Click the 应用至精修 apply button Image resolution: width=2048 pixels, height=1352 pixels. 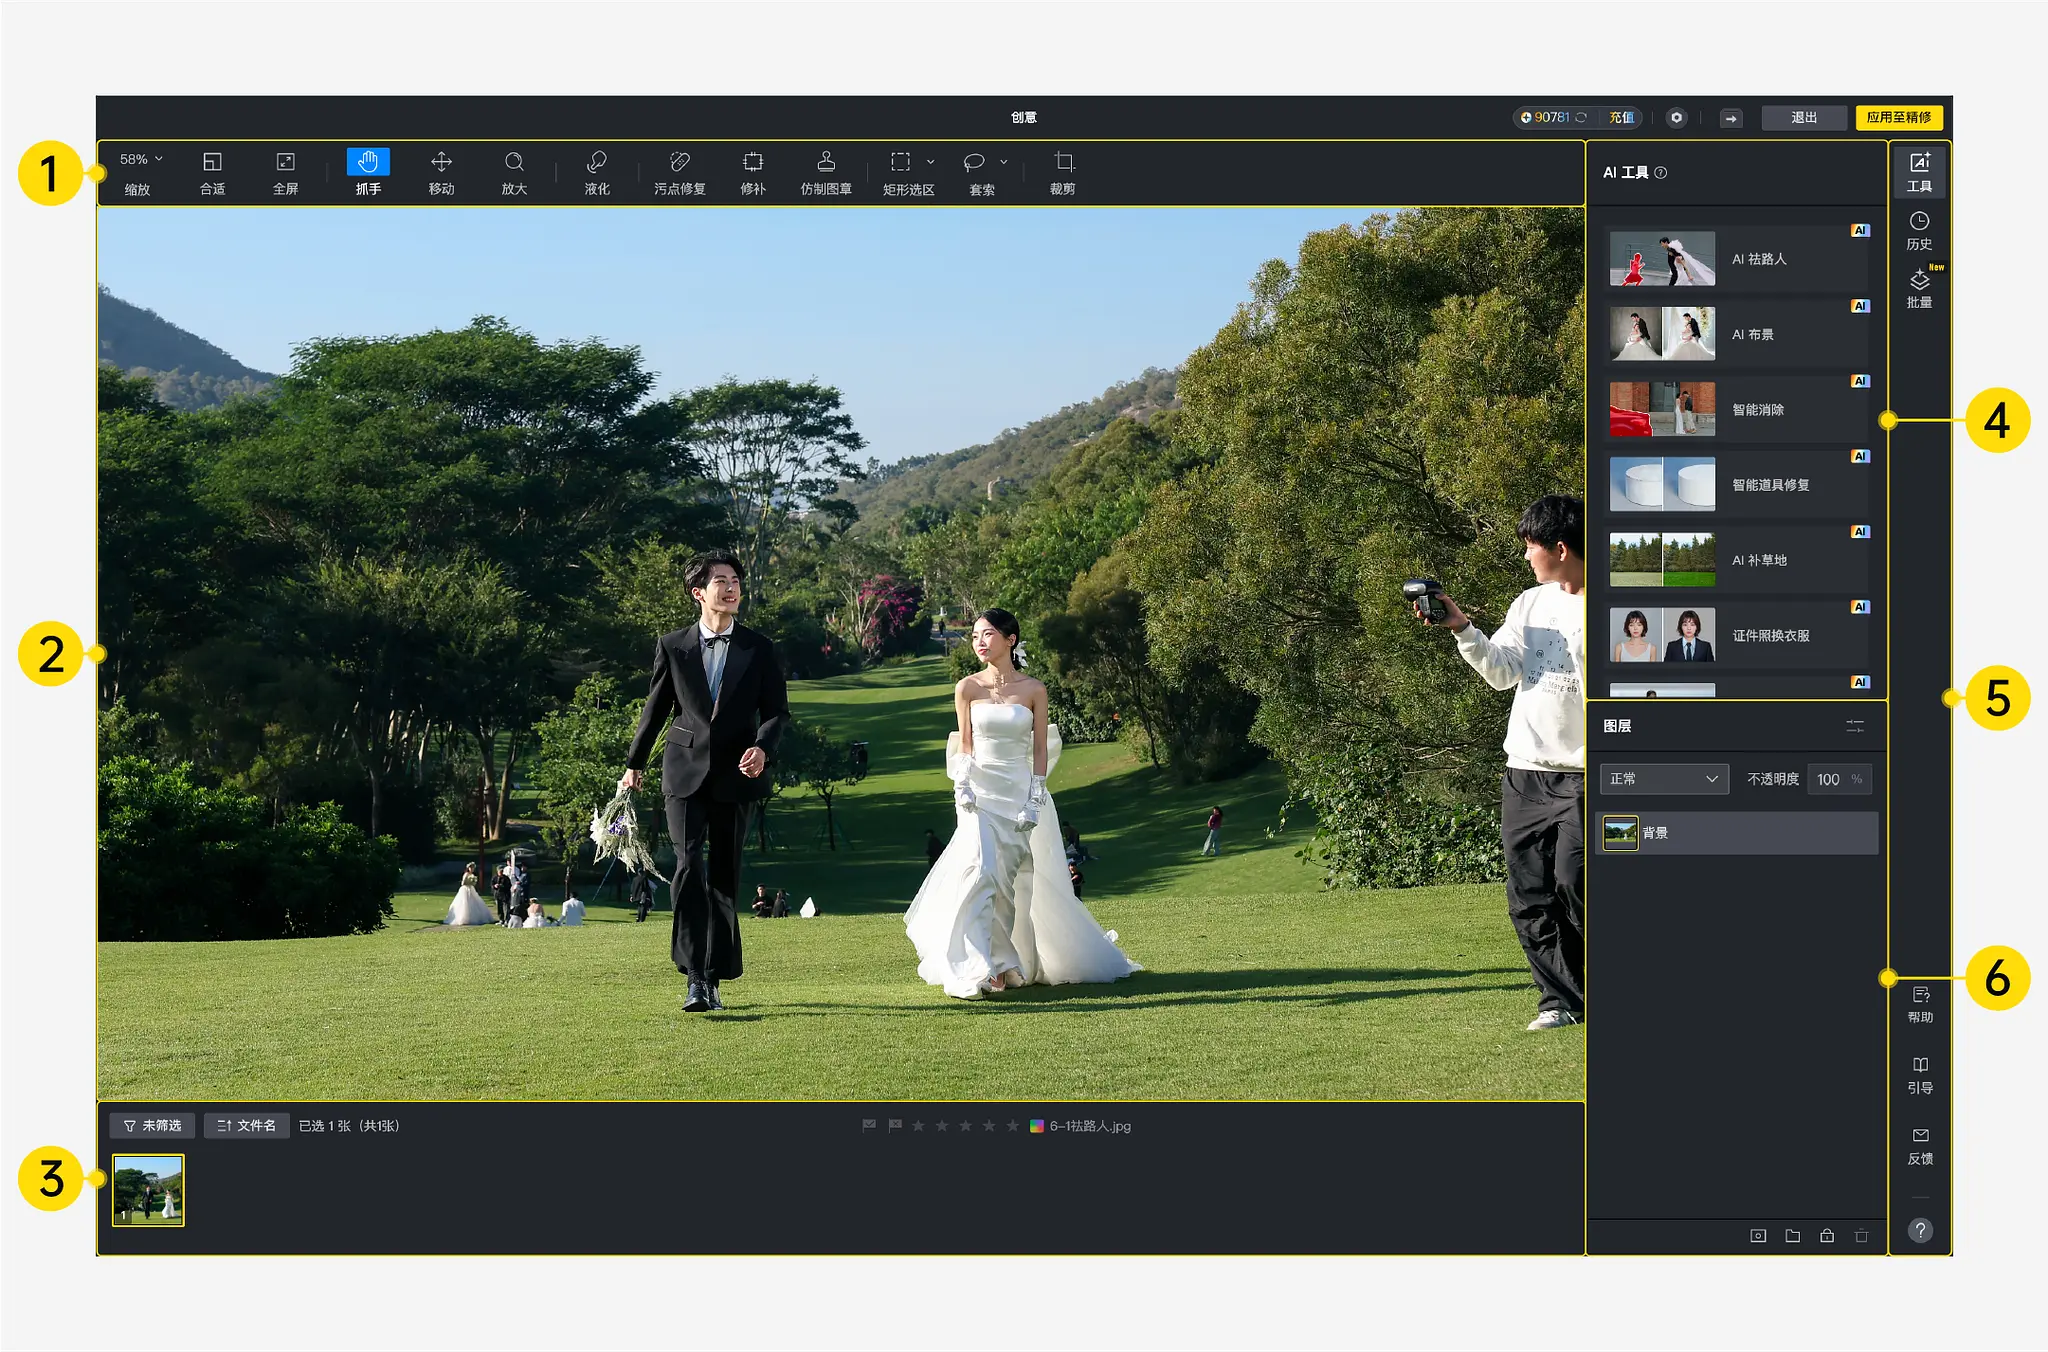[1898, 118]
